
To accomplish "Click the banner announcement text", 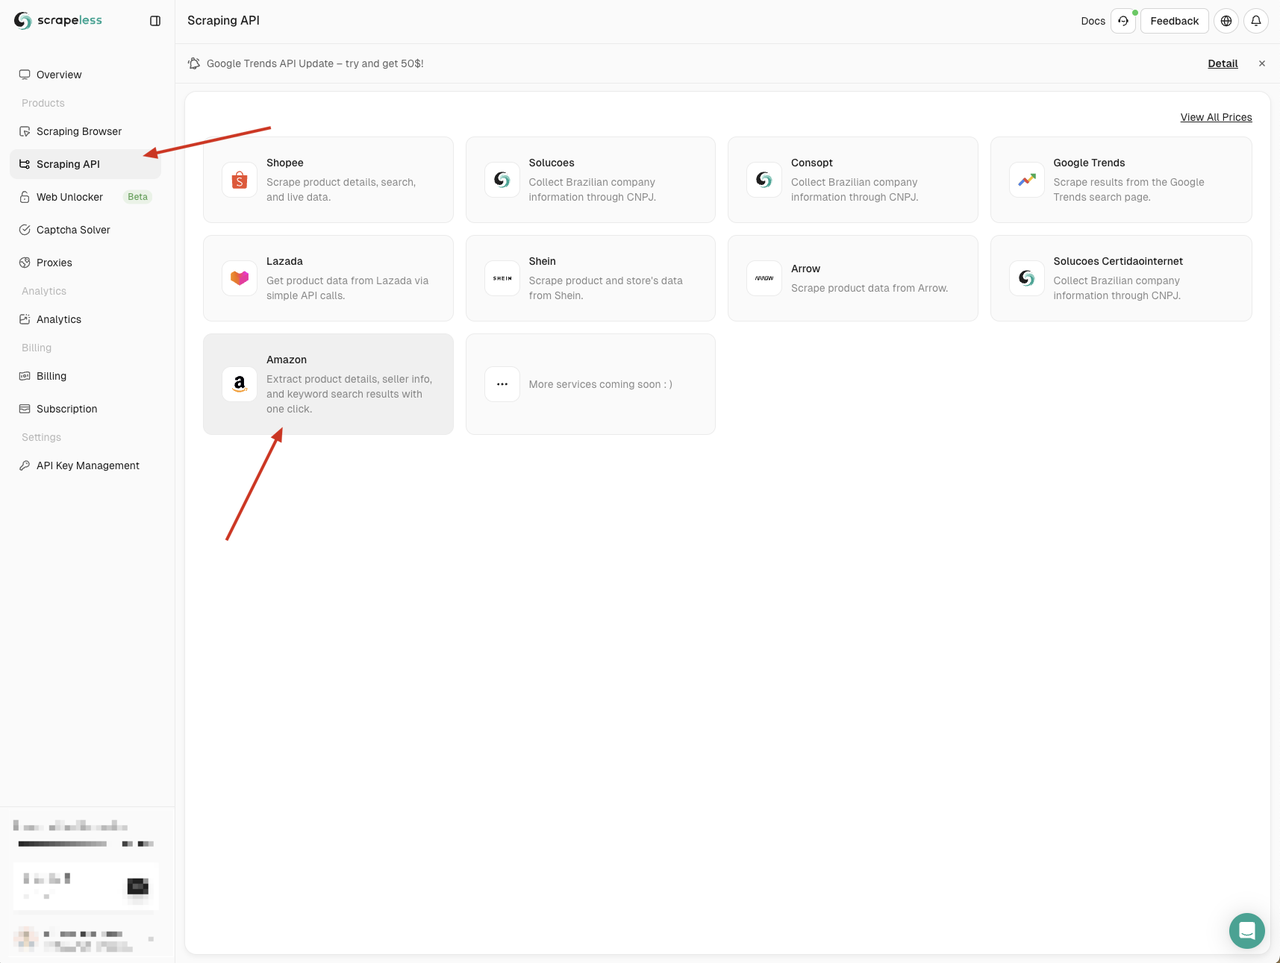I will 315,64.
